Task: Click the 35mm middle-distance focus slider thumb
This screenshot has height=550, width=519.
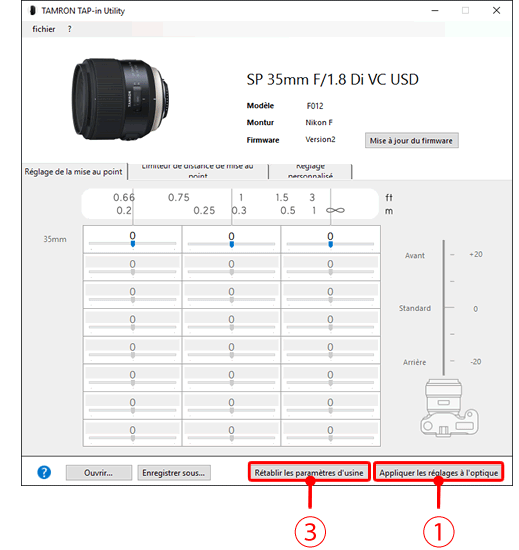Action: coord(231,244)
